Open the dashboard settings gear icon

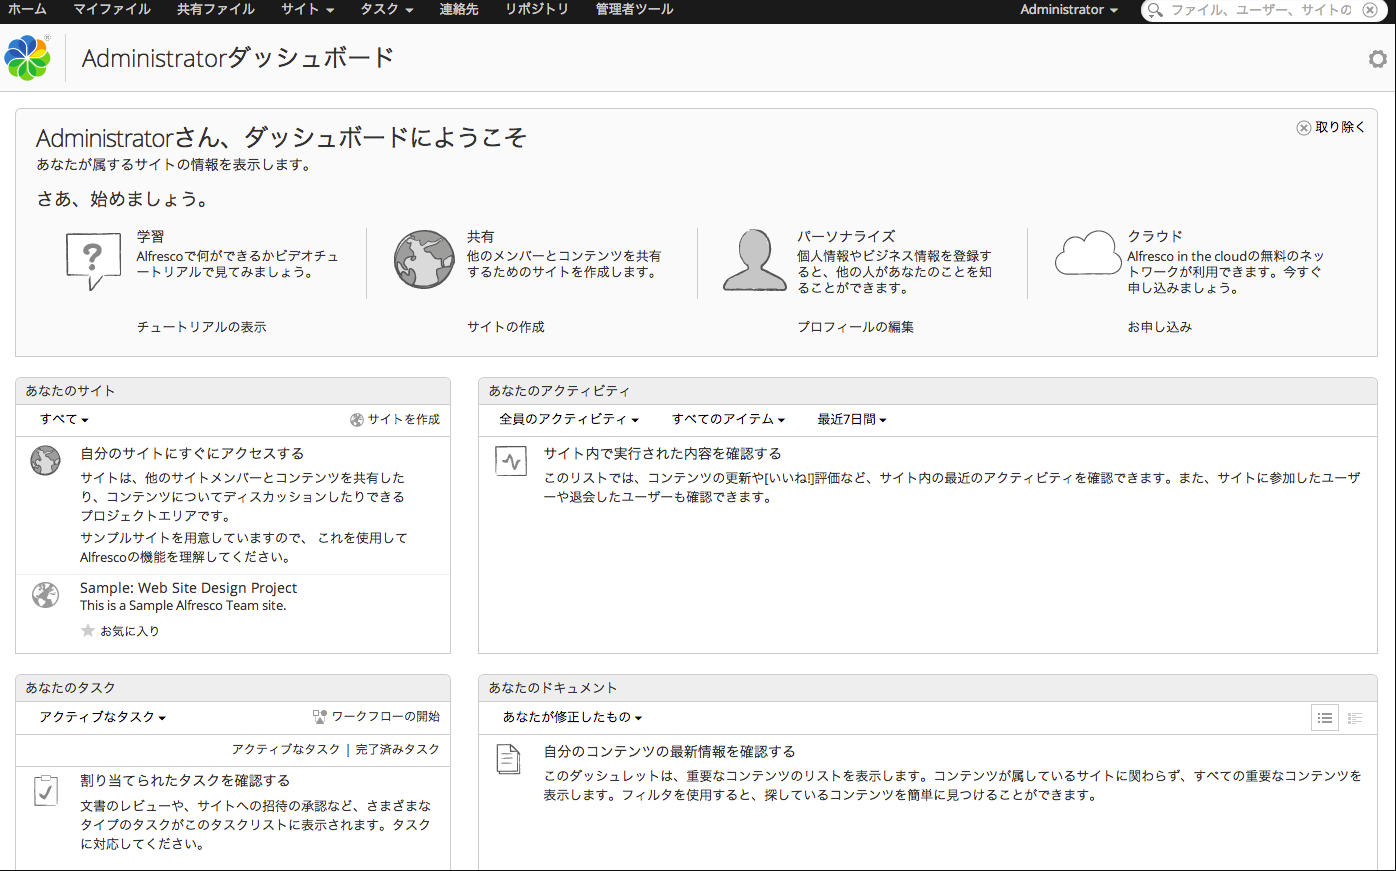pos(1378,59)
